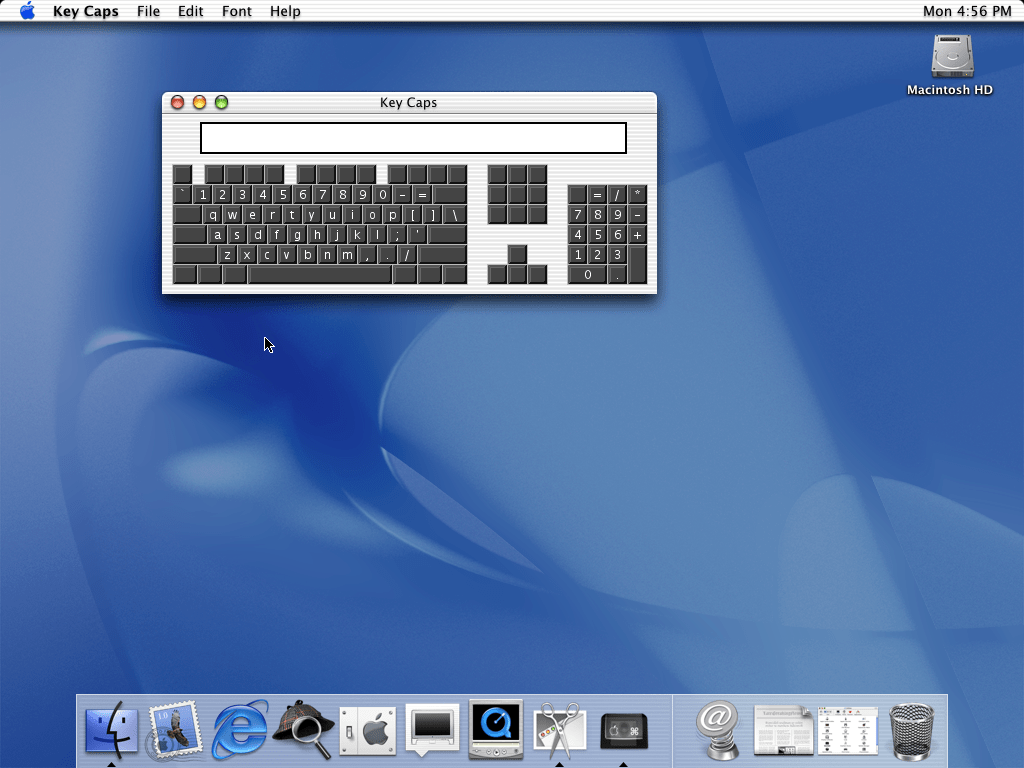
Task: Click the @ spring icon in dock
Action: [x=717, y=731]
